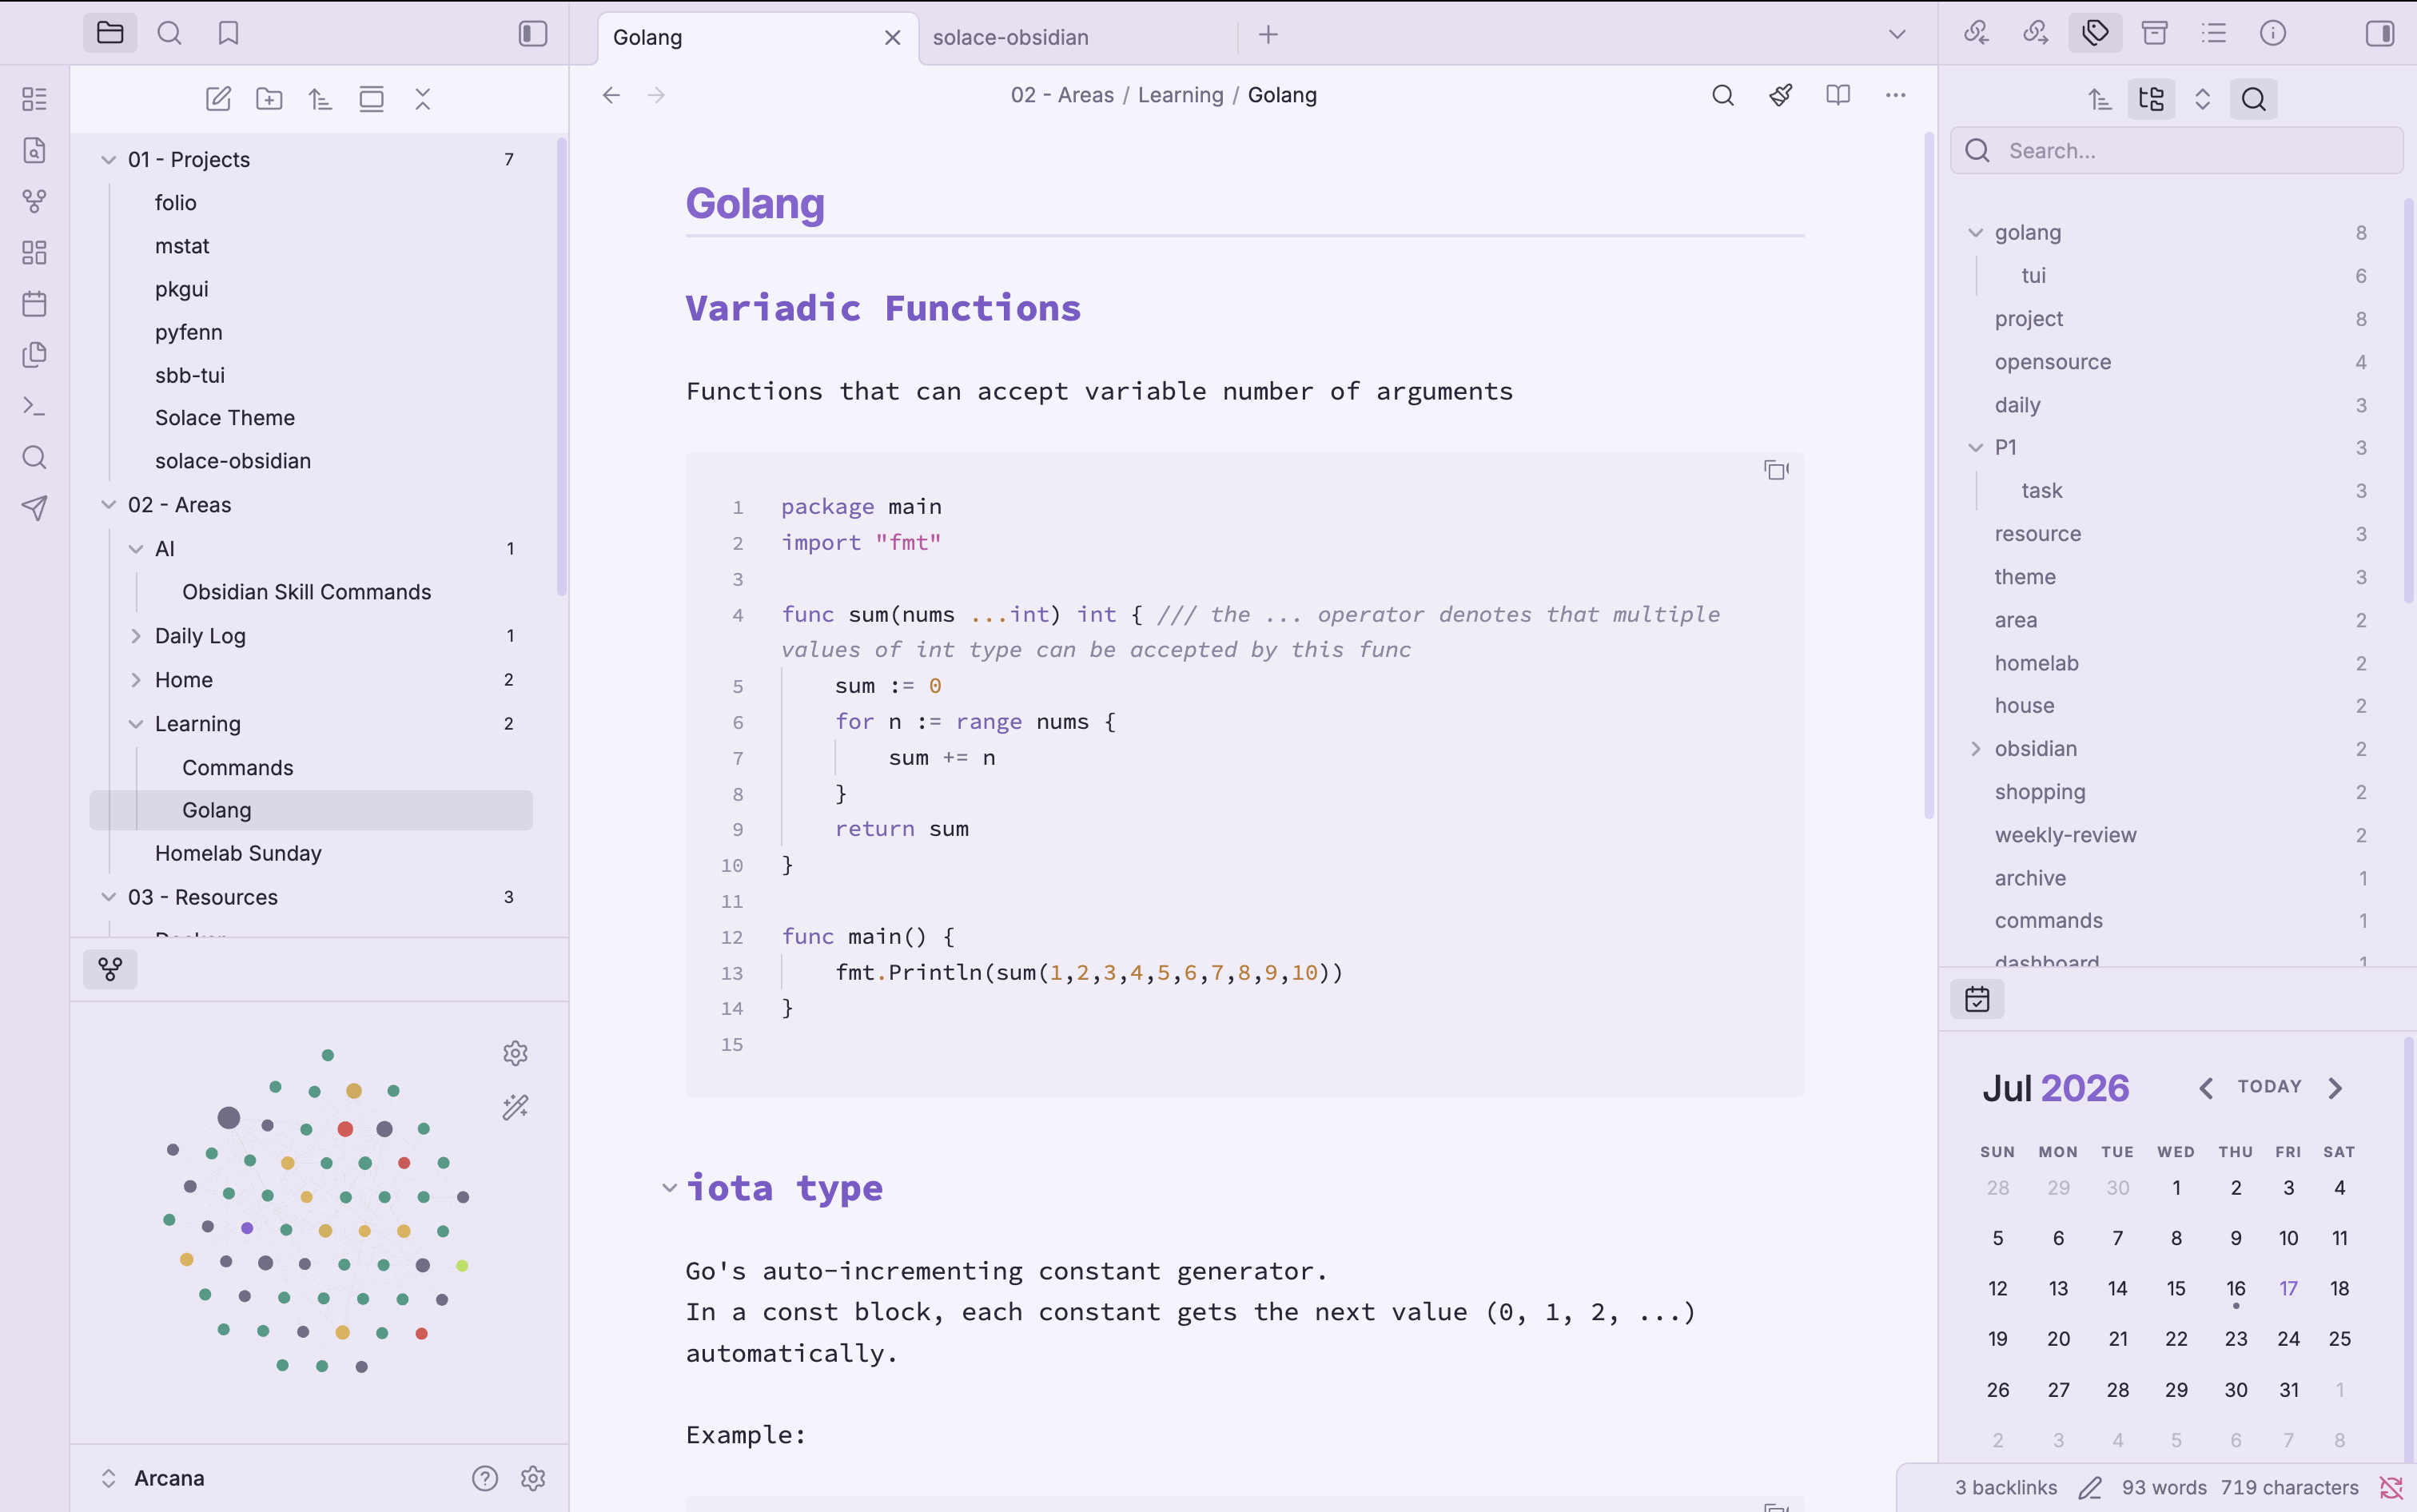Viewport: 2417px width, 1512px height.
Task: Navigate back in note history
Action: click(611, 95)
